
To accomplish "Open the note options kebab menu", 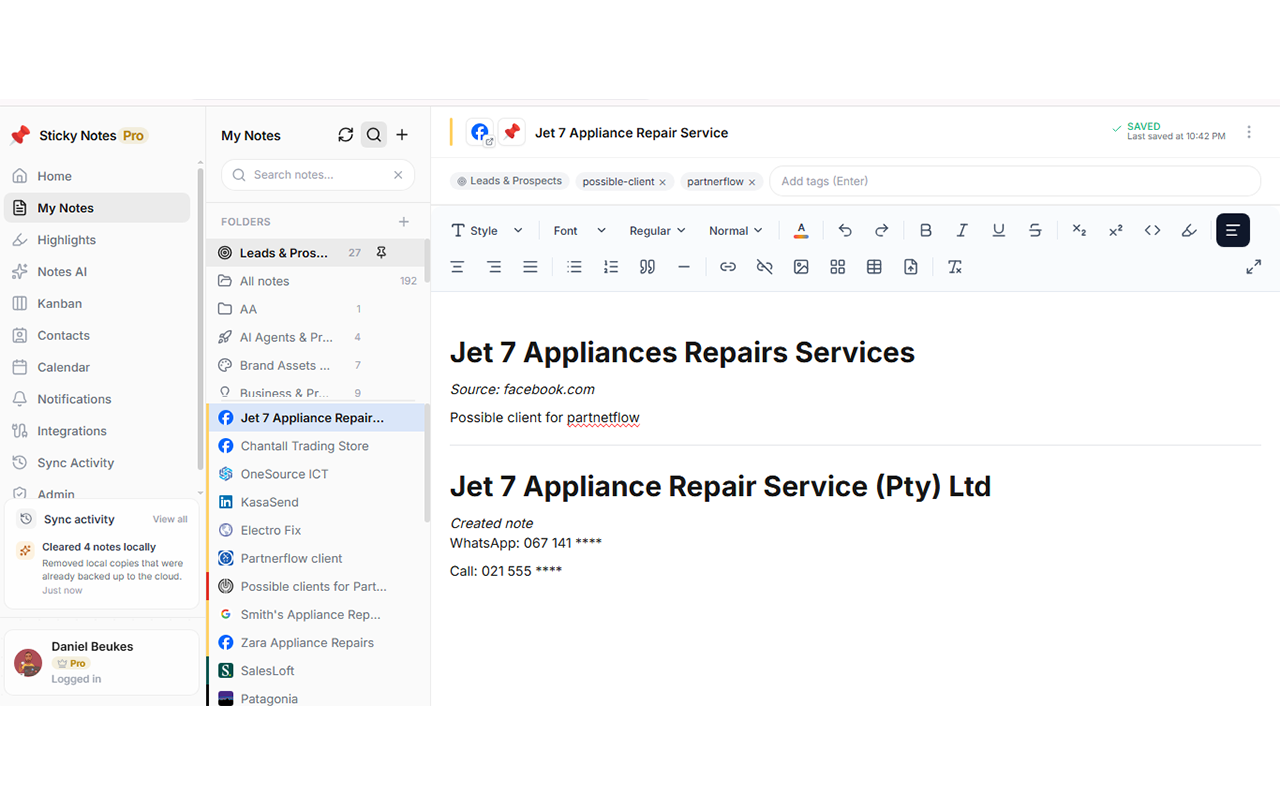I will point(1249,132).
